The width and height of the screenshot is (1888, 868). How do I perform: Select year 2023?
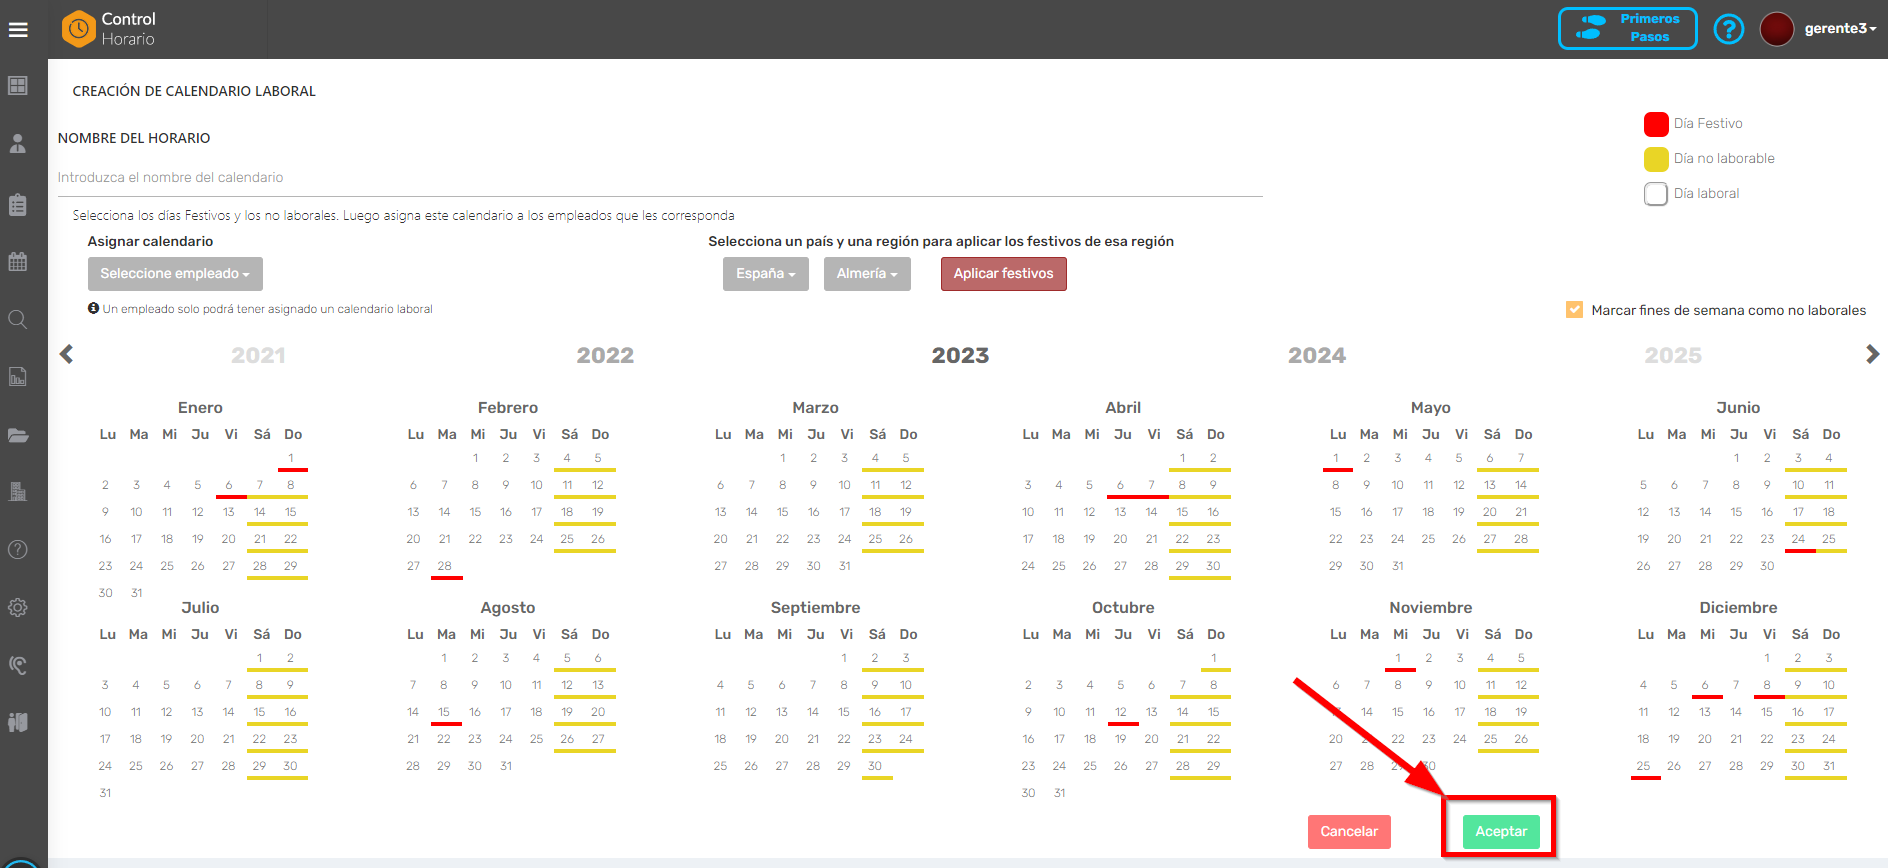(960, 355)
